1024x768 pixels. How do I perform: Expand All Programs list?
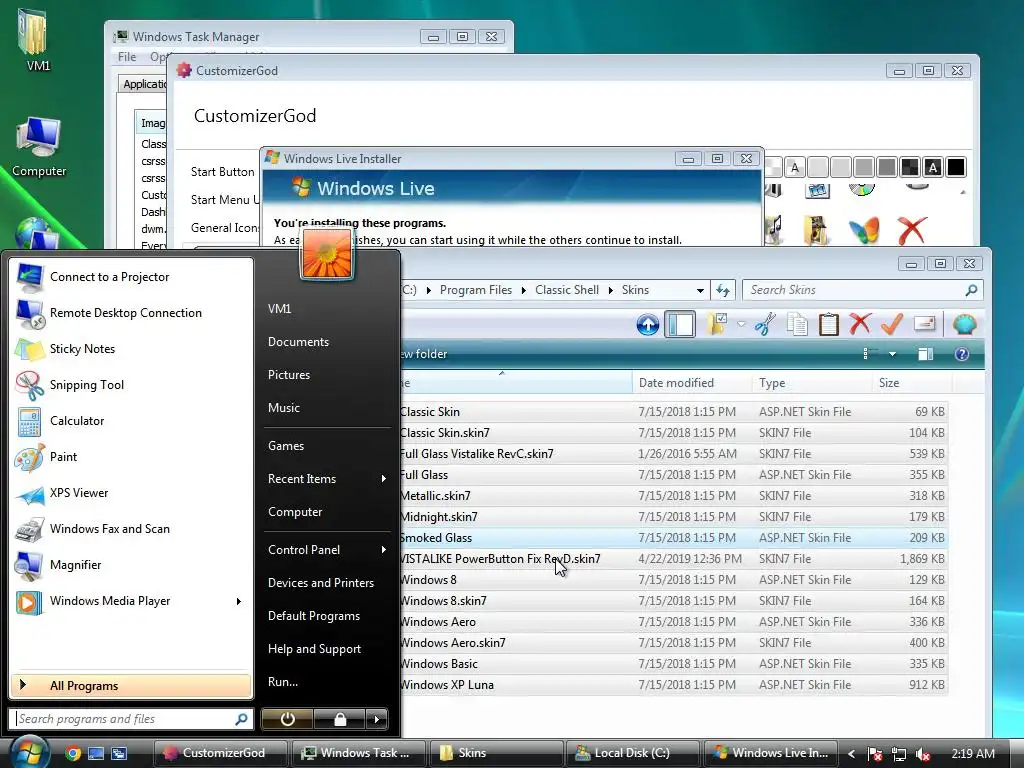pos(131,686)
